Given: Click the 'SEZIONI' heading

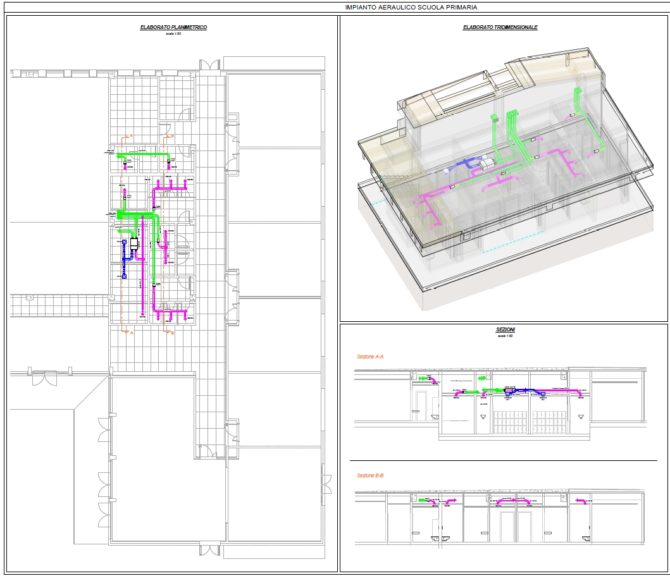Looking at the screenshot, I should coord(505,330).
